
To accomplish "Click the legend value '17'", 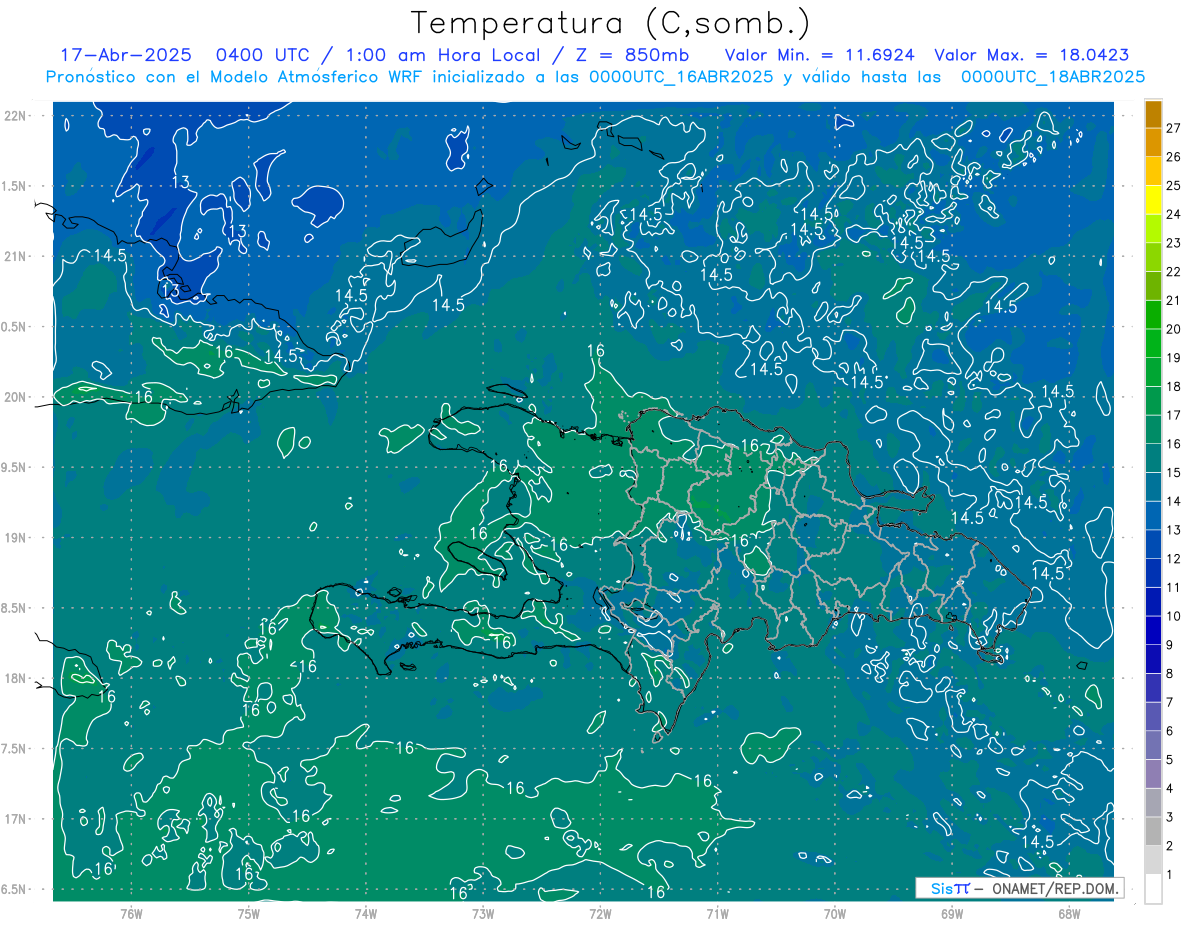I will (1174, 415).
